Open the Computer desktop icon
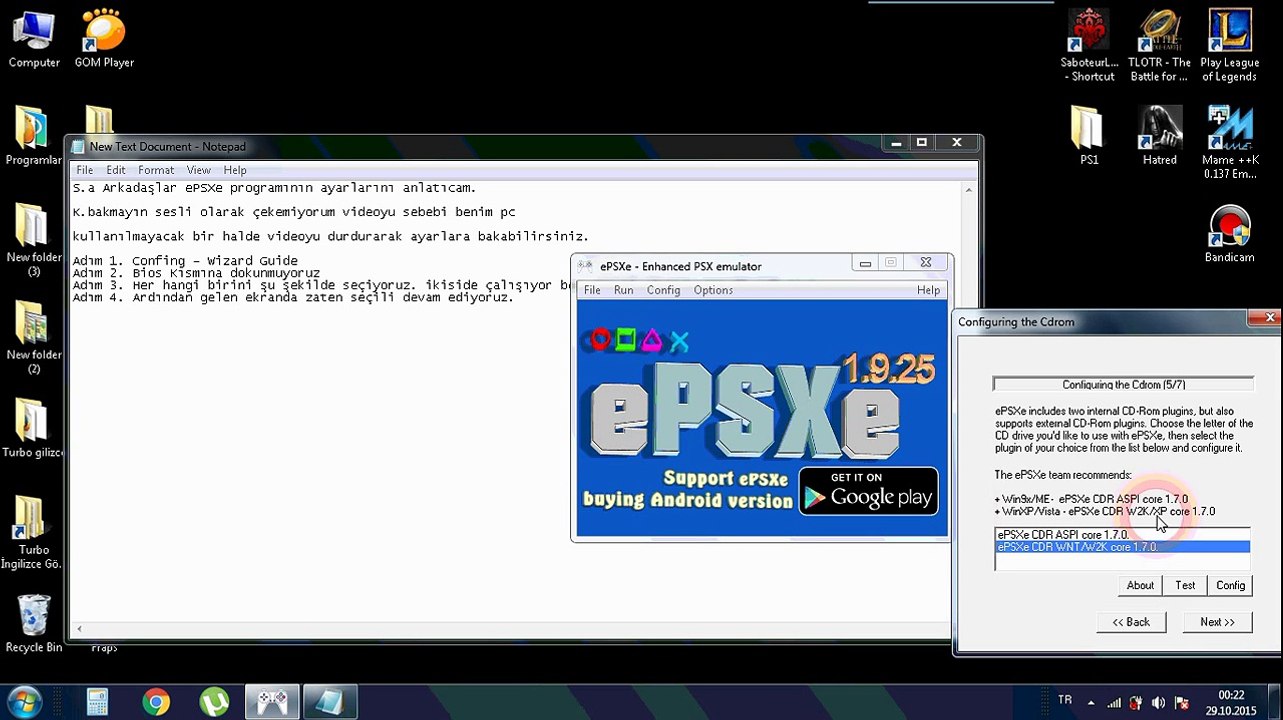Image resolution: width=1283 pixels, height=720 pixels. point(34,40)
